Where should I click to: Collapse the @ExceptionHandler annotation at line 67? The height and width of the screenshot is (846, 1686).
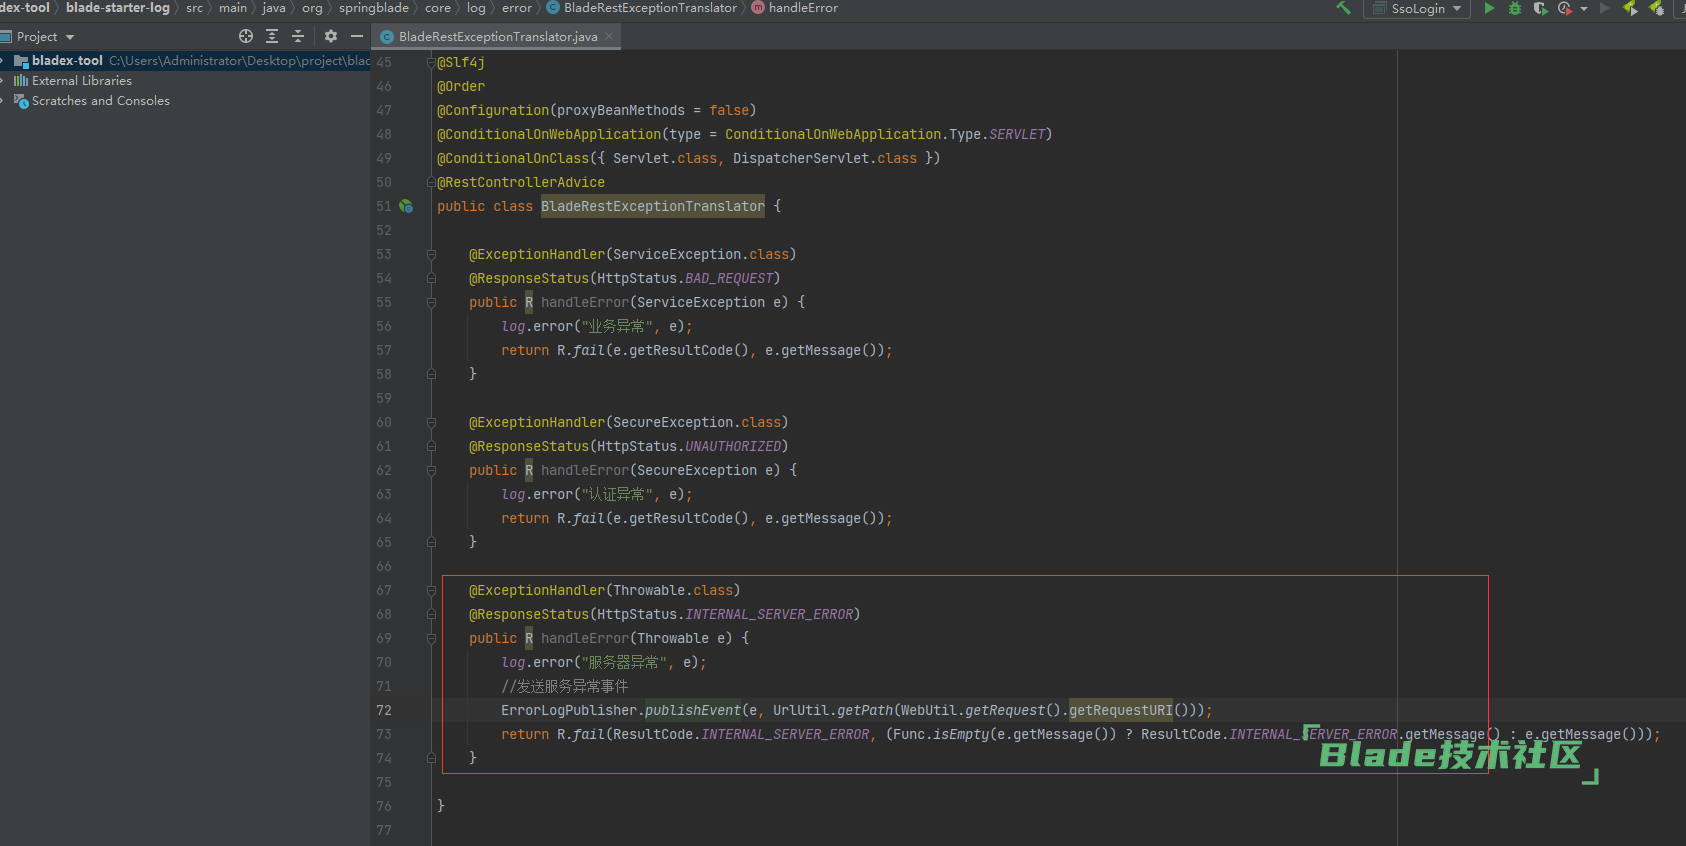(x=431, y=590)
